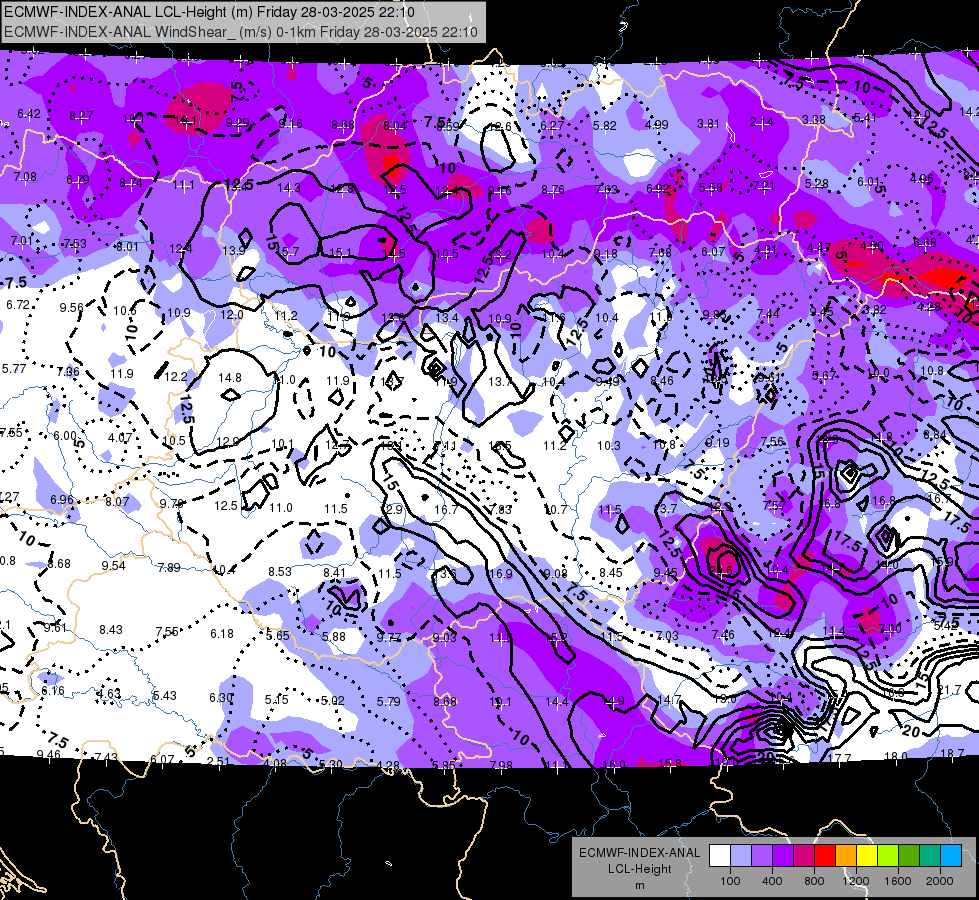
Task: Click the light blue legend swatch
Action: (741, 855)
